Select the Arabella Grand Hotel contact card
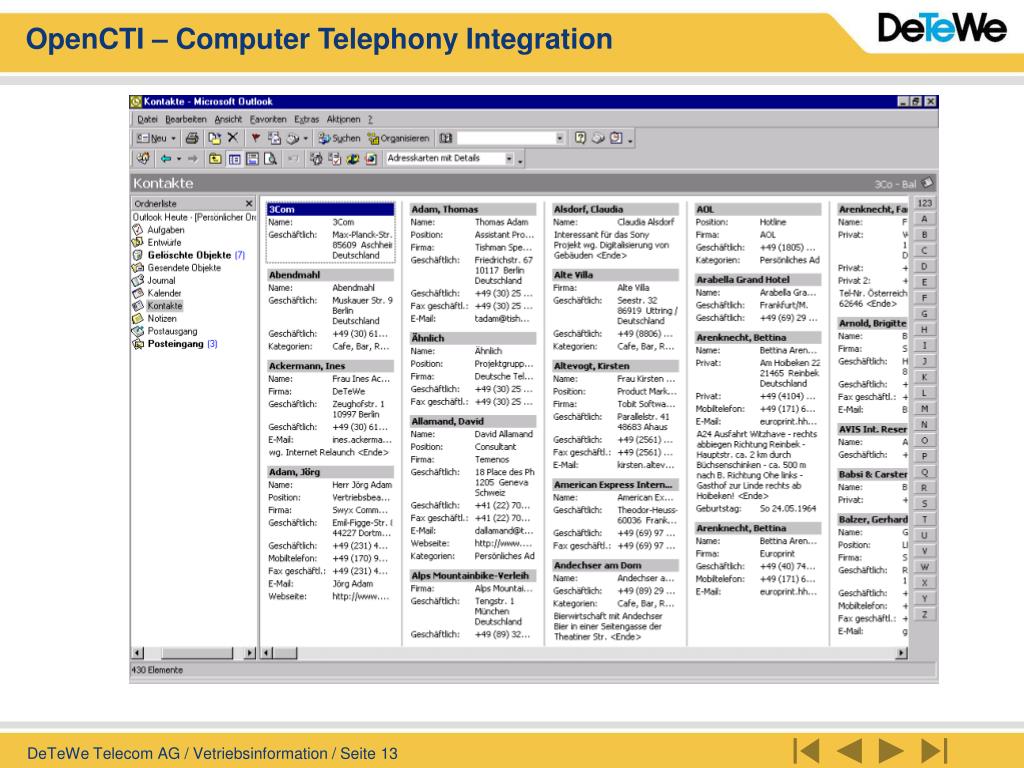This screenshot has width=1024, height=768. [758, 280]
